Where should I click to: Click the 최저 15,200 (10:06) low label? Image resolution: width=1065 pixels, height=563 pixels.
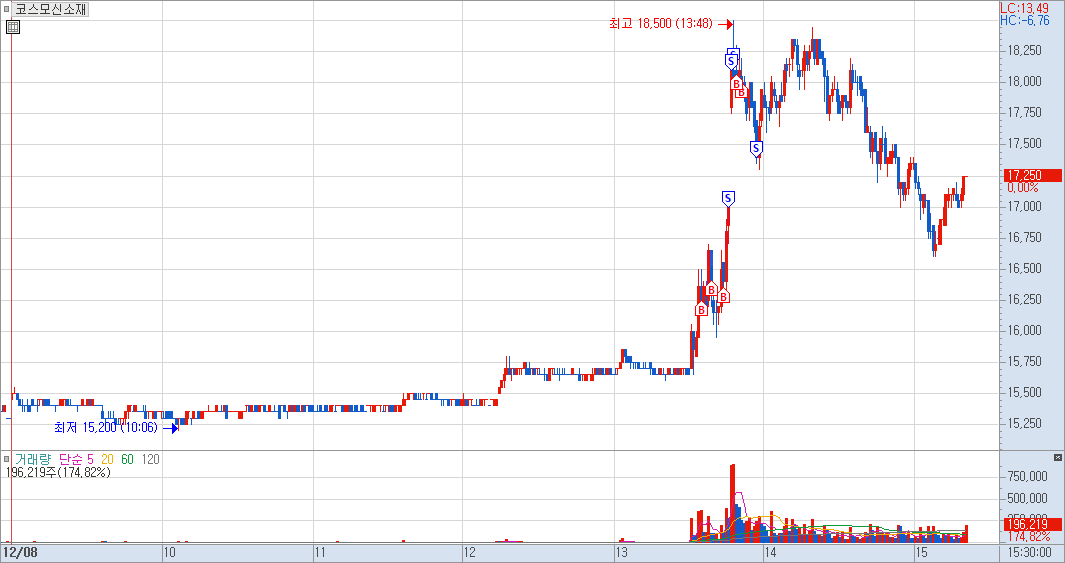coord(105,428)
